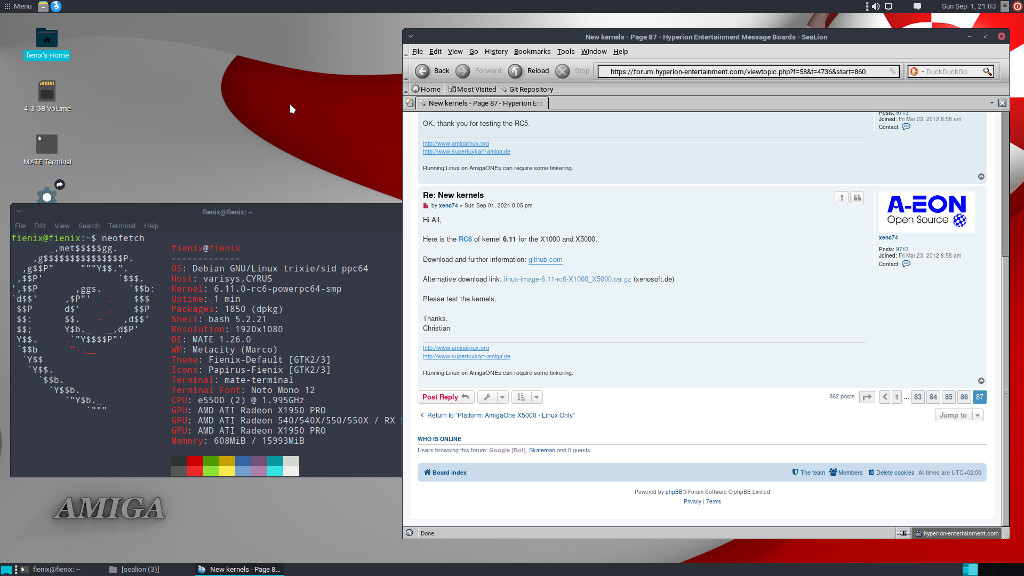This screenshot has width=1024, height=576.
Task: Open the Tools menu in SeaLion
Action: [x=566, y=52]
